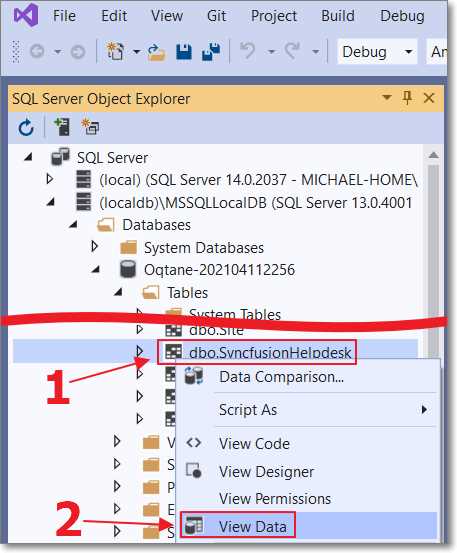Click the Object Explorer vertical scrollbar track
457x553 pixels.
(x=434, y=261)
